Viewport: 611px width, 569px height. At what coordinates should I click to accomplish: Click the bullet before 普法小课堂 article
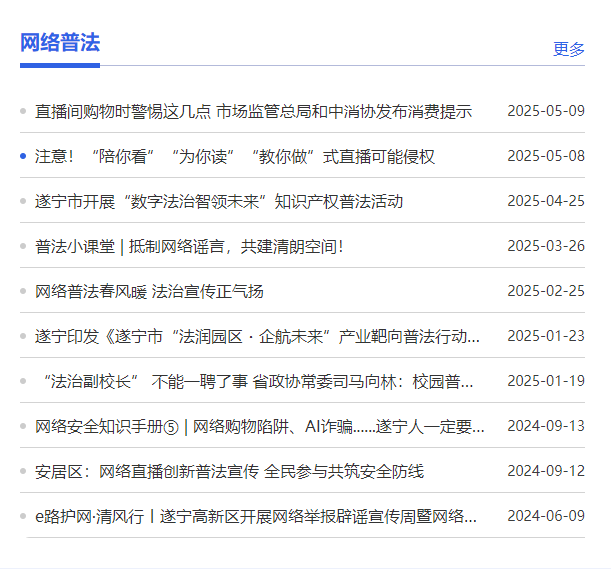coord(23,246)
